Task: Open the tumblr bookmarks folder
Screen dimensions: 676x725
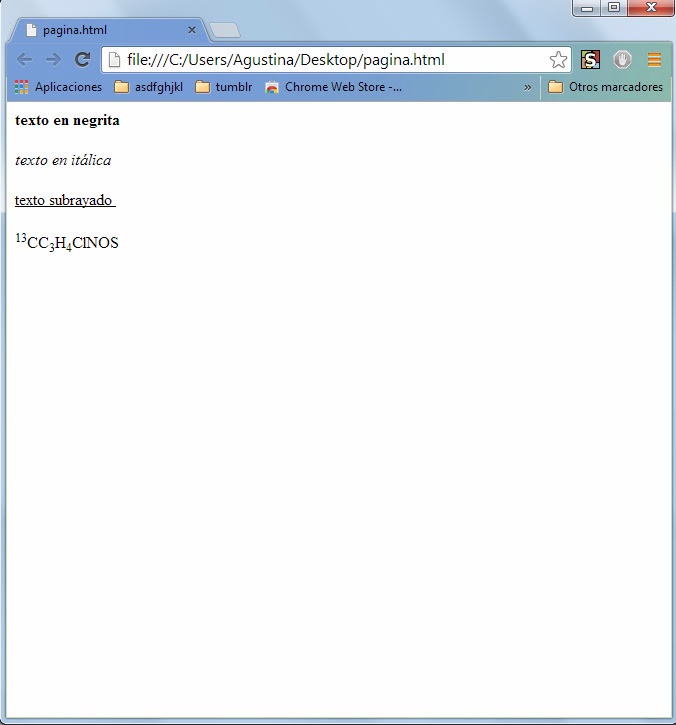Action: (224, 87)
